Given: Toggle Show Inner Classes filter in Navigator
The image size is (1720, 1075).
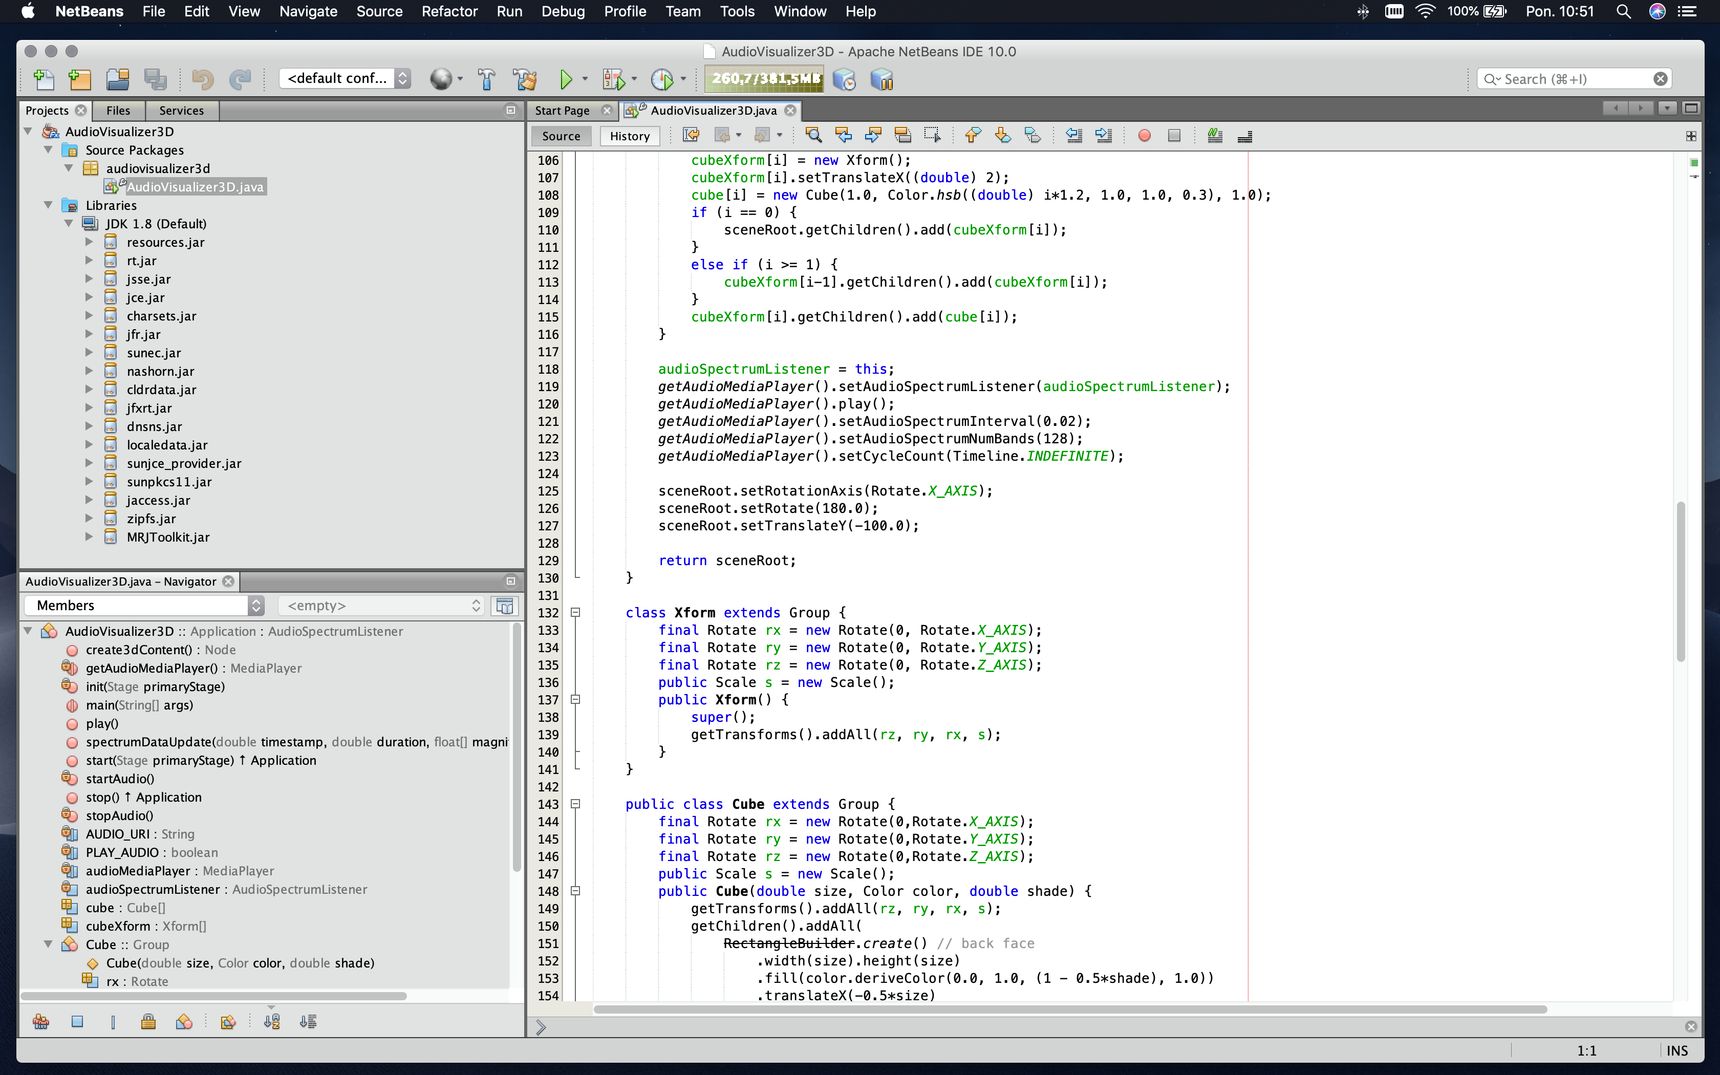Looking at the screenshot, I should [184, 1021].
